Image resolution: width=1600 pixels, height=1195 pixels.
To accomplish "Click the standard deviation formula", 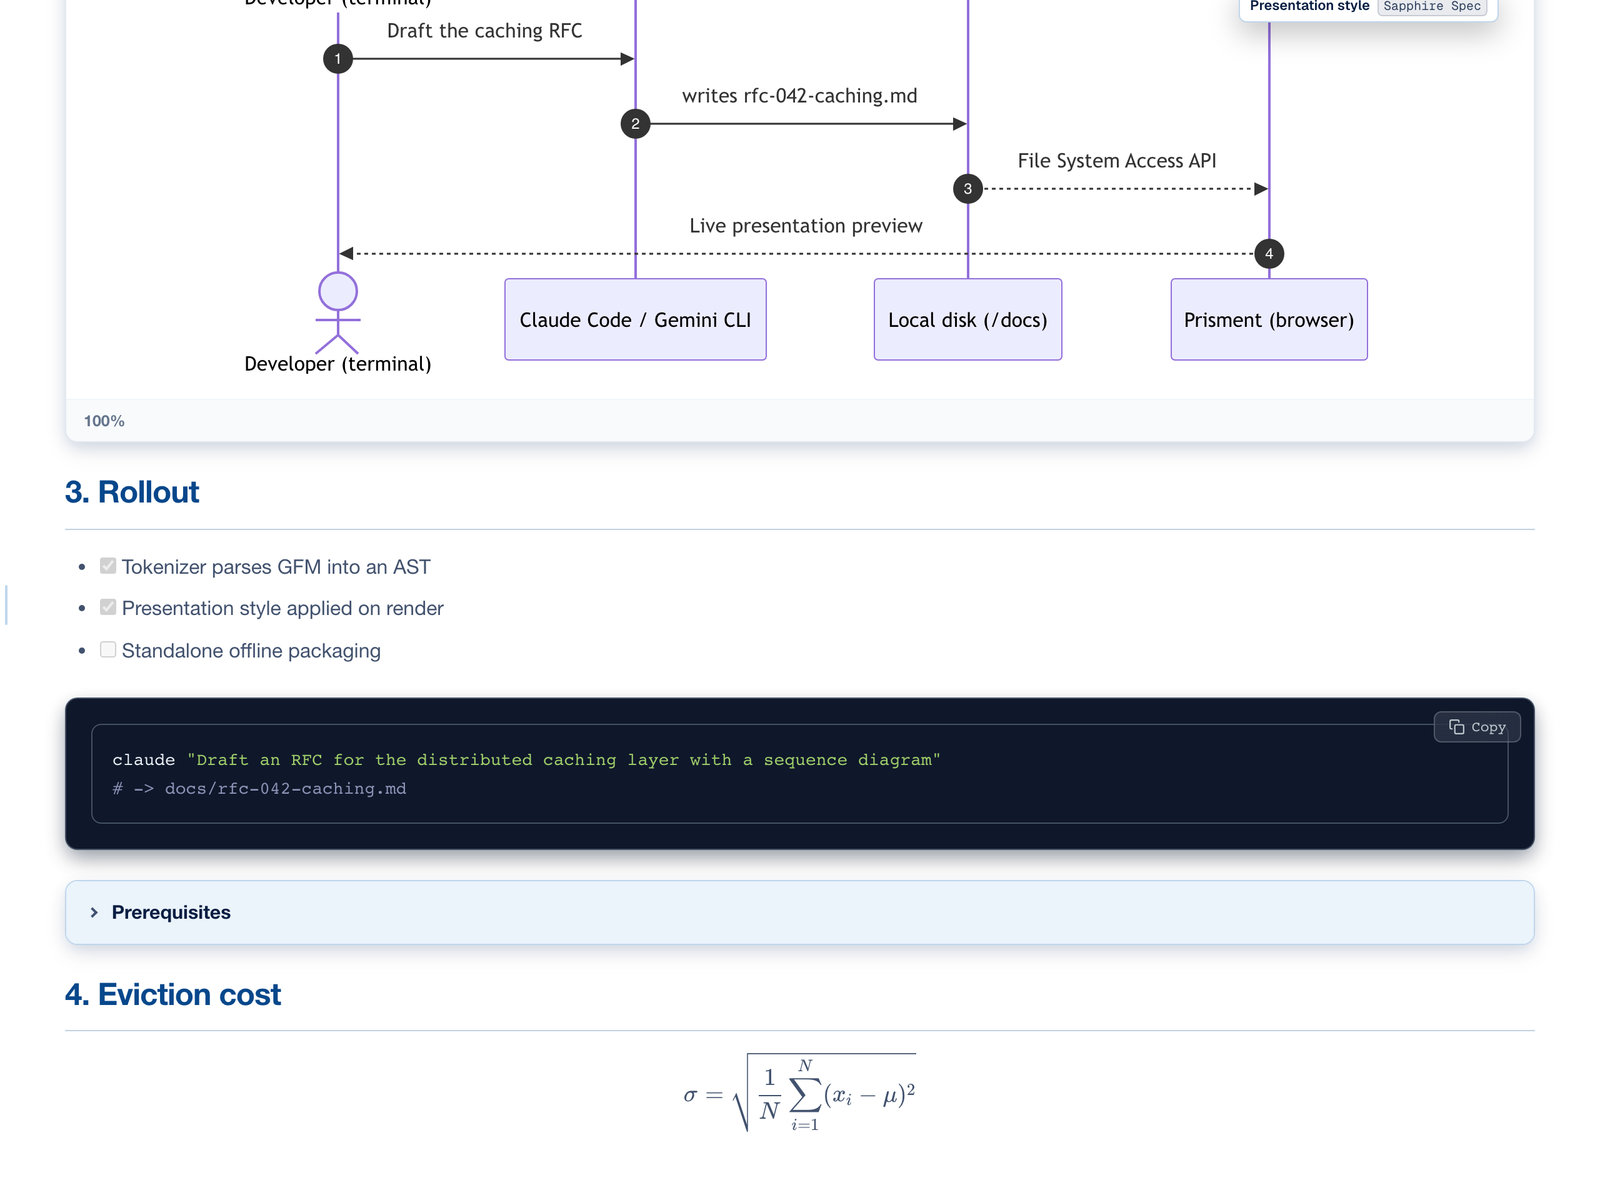I will (x=800, y=1093).
